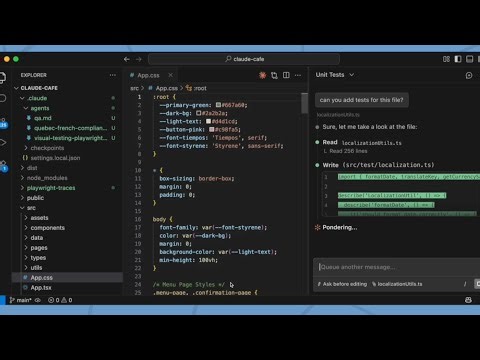This screenshot has height=360, width=480.
Task: Click the localizationUtils.ts attached file chip
Action: [397, 284]
